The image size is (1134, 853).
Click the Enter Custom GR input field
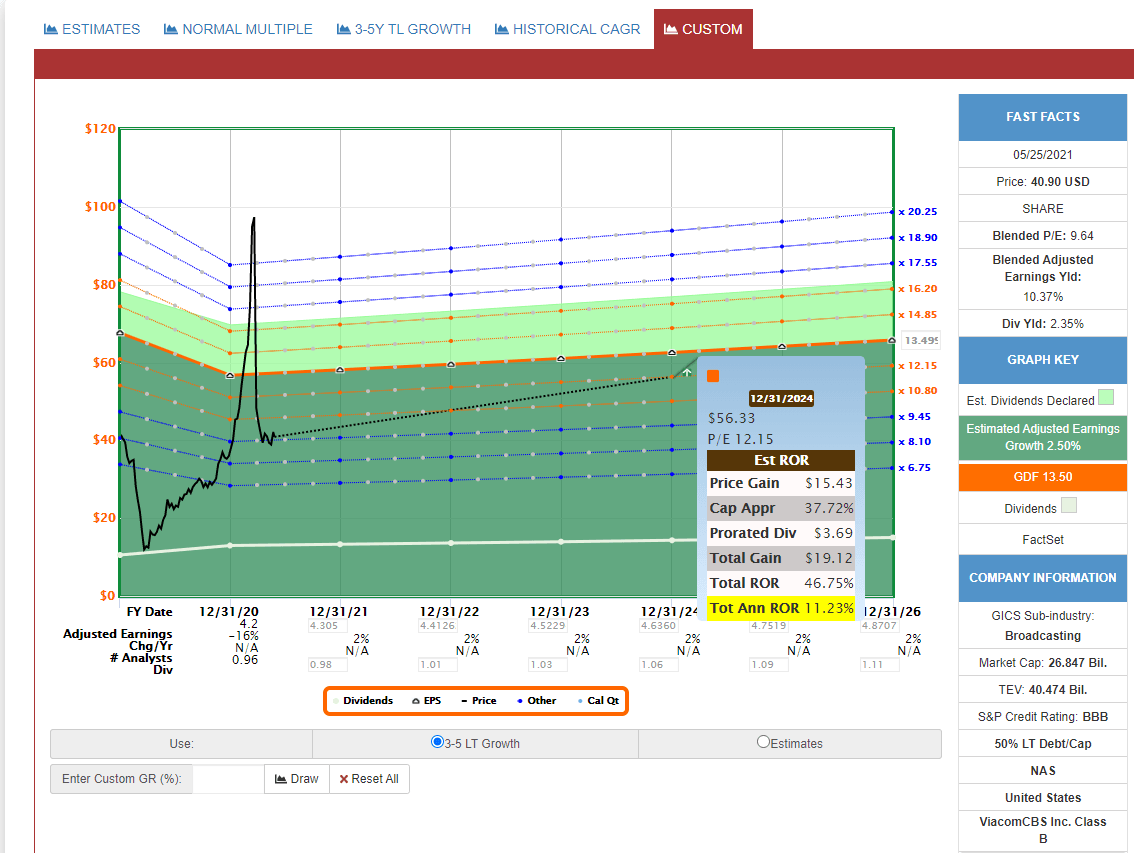tap(228, 778)
